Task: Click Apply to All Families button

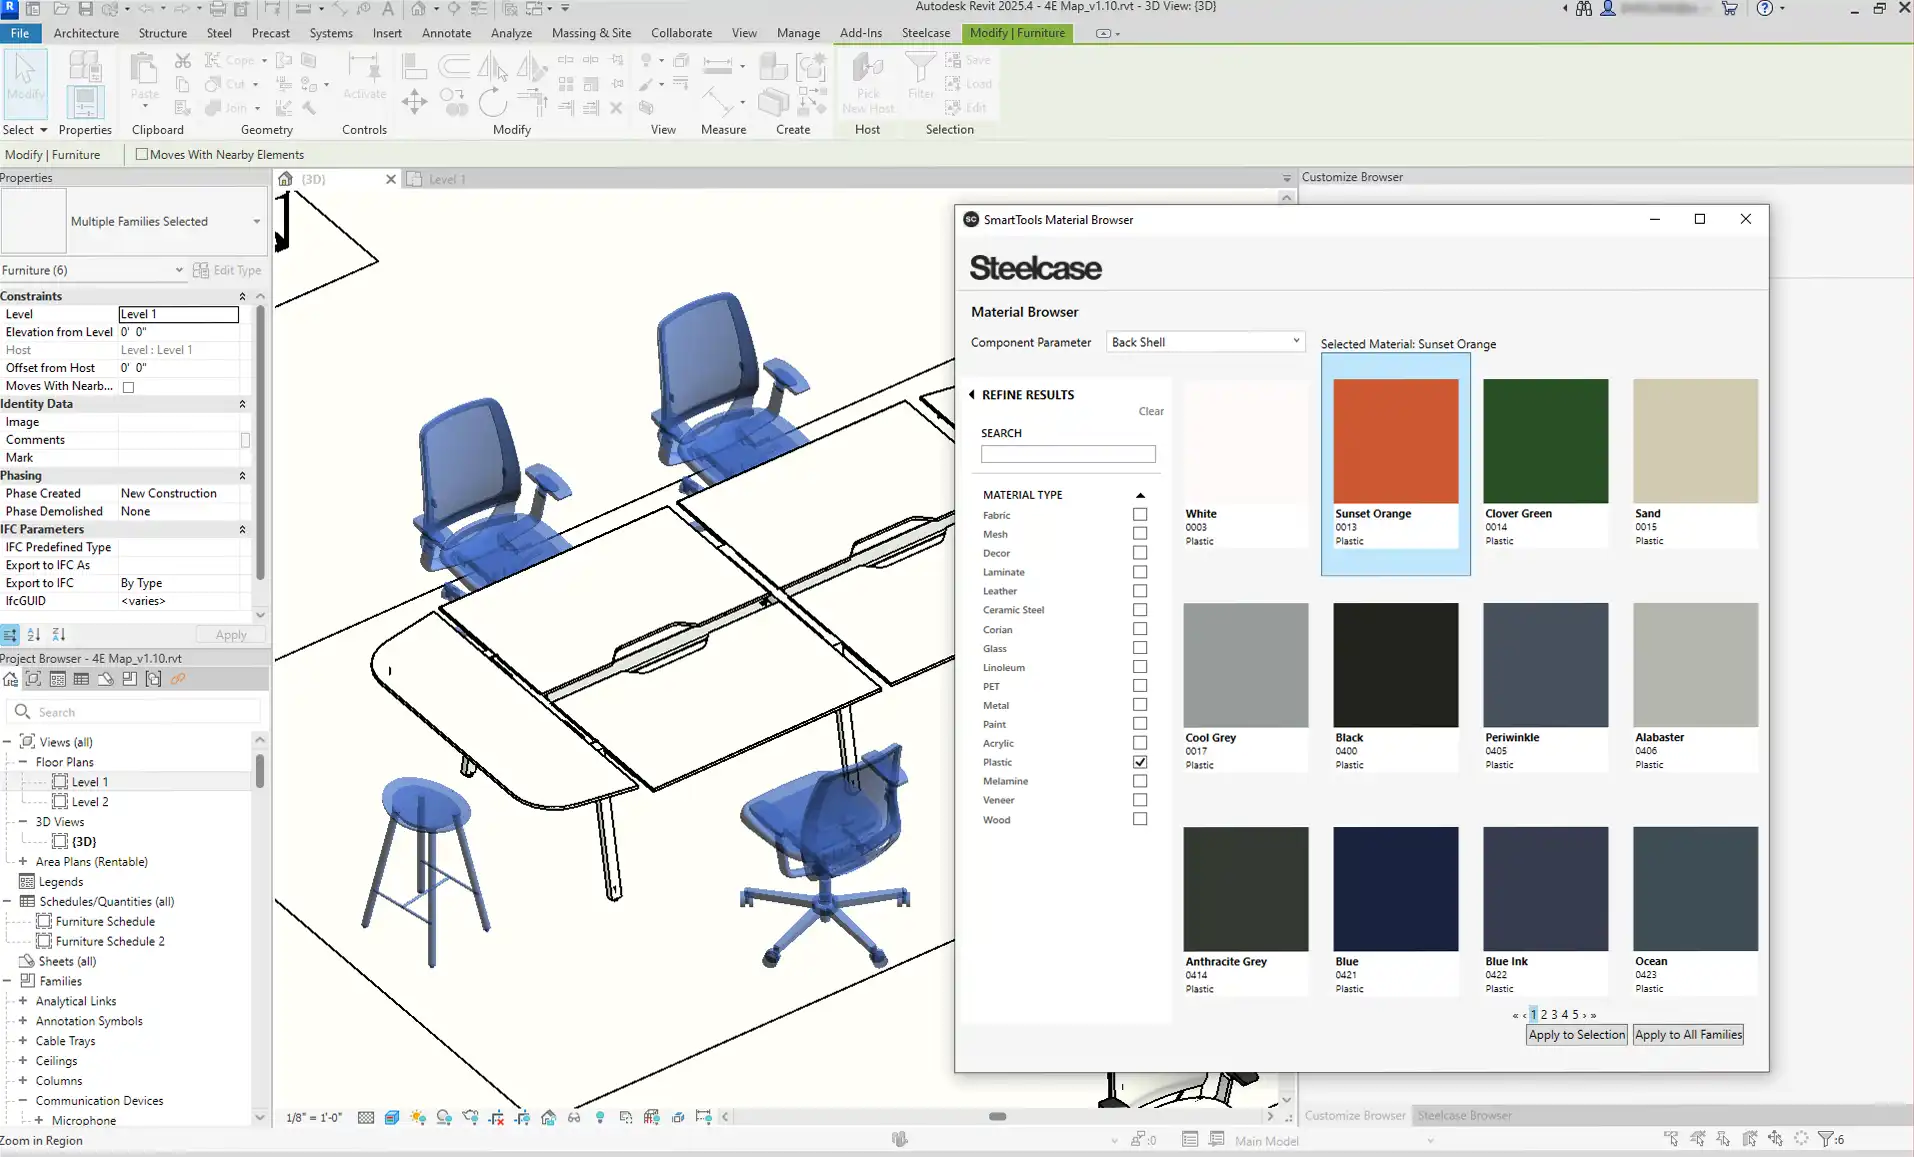Action: point(1688,1035)
